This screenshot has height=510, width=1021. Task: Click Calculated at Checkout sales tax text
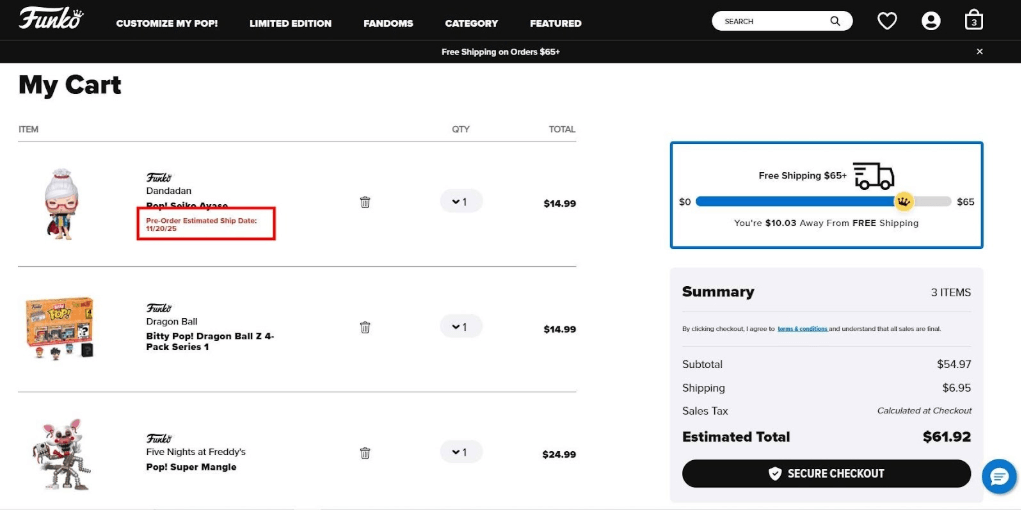tap(924, 411)
